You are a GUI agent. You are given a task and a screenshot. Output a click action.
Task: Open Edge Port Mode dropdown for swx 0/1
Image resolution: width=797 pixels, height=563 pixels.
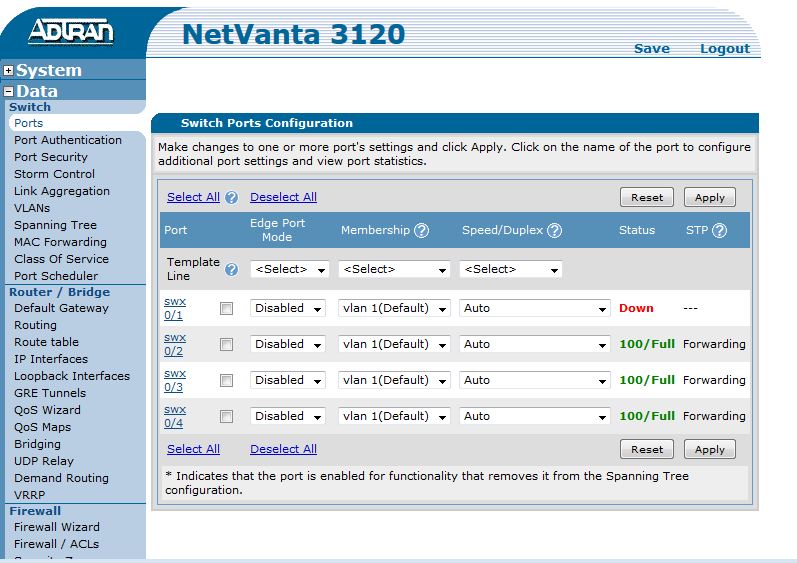pos(288,308)
